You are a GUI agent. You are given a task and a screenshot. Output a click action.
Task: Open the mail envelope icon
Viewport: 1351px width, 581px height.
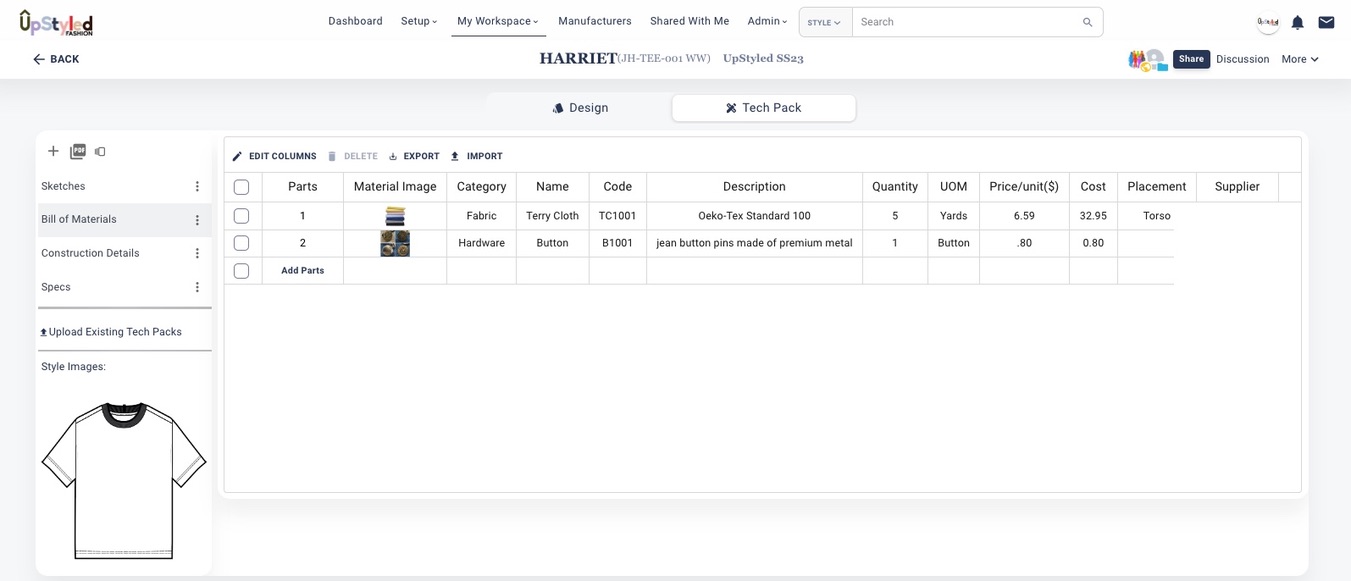coord(1326,22)
